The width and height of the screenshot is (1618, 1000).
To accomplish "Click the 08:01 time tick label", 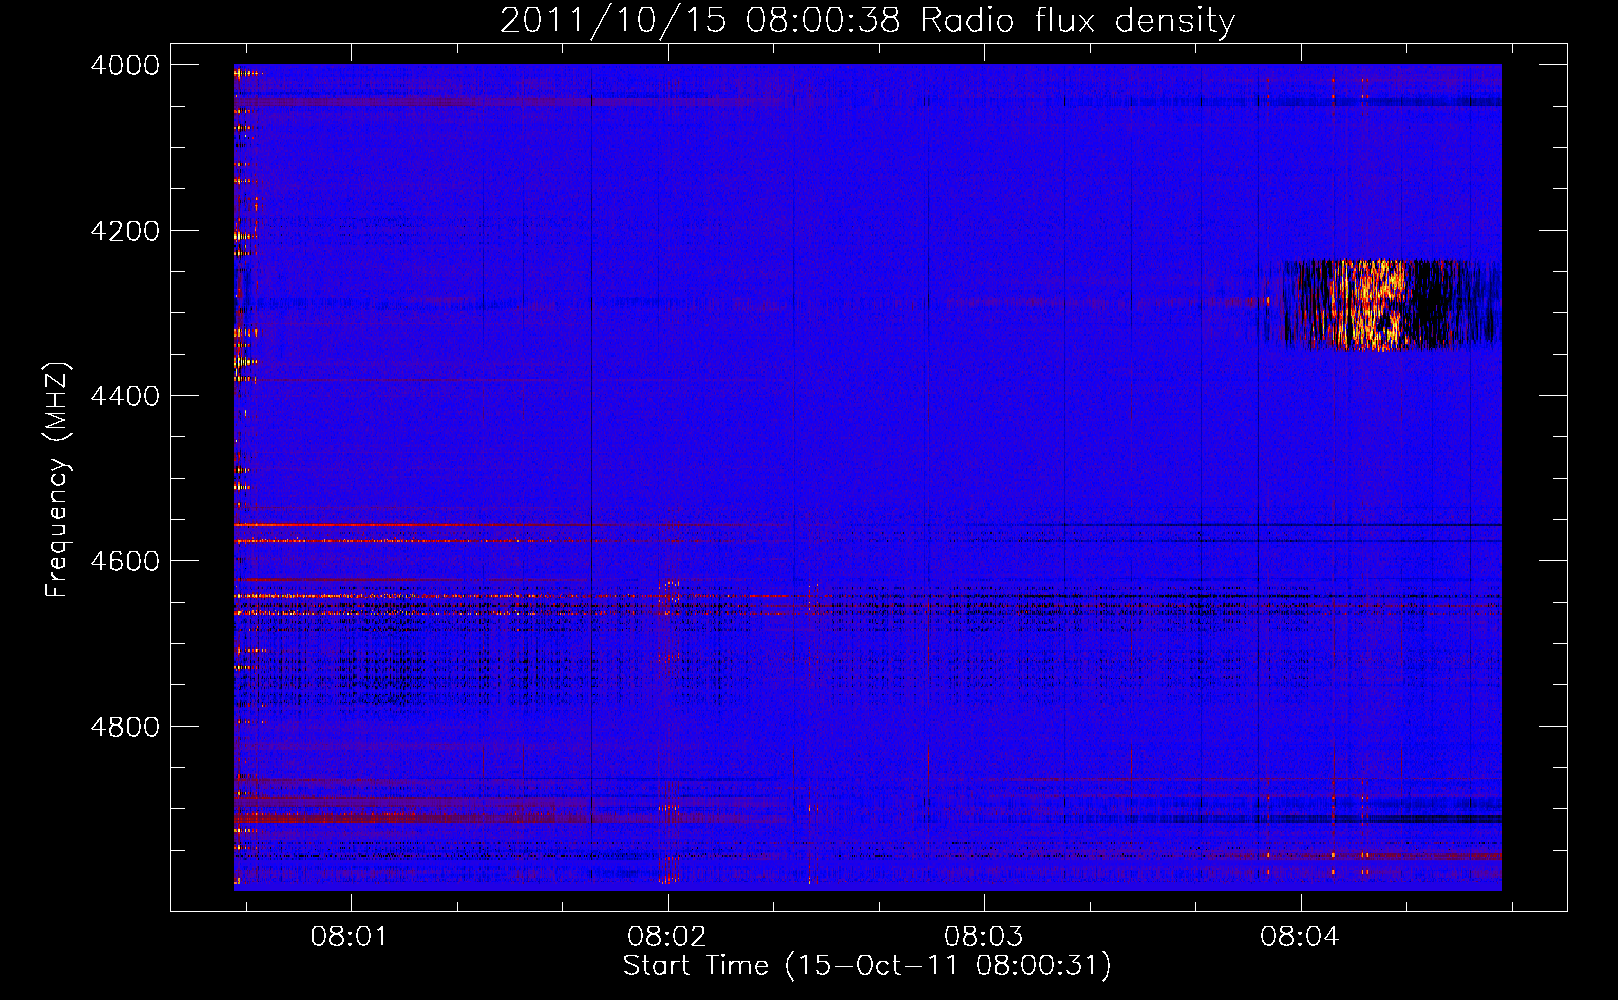I will click(349, 937).
